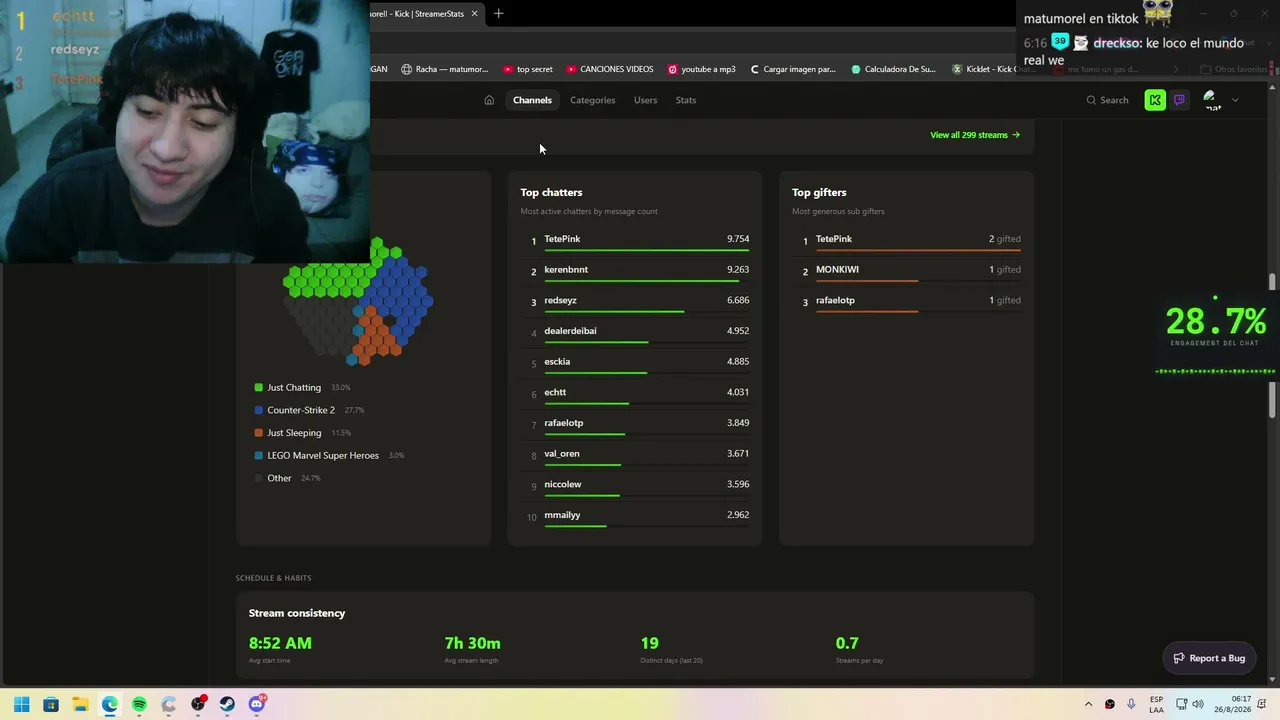This screenshot has width=1280, height=720.
Task: Open the Stats tab
Action: coord(685,100)
